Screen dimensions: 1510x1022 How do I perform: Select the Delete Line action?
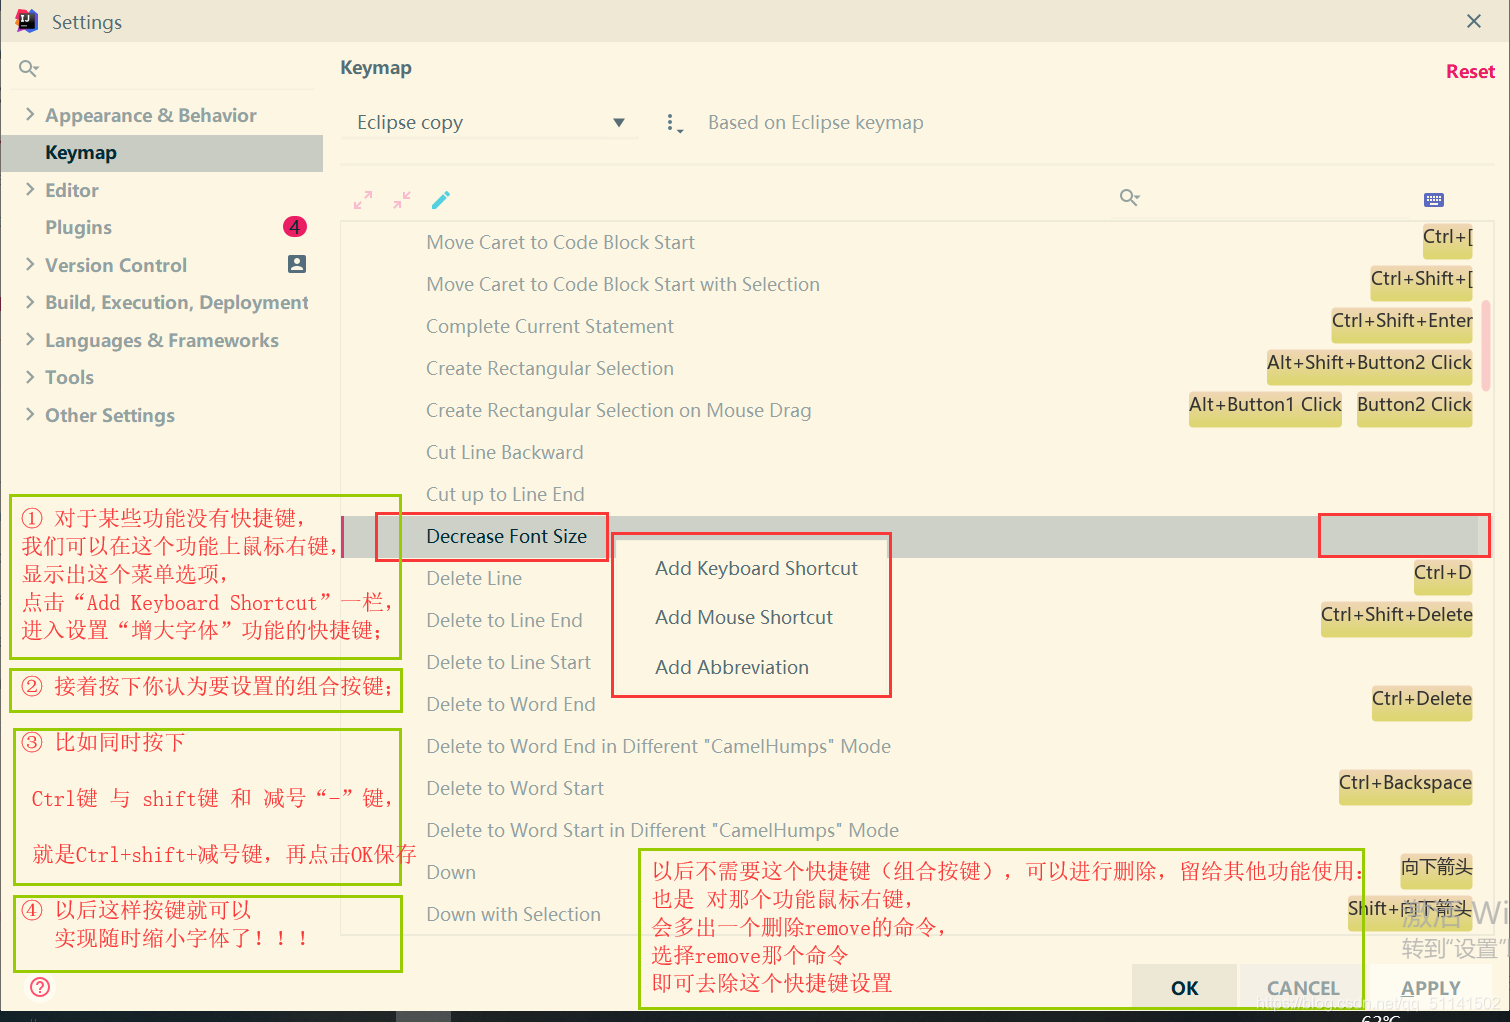pyautogui.click(x=474, y=578)
